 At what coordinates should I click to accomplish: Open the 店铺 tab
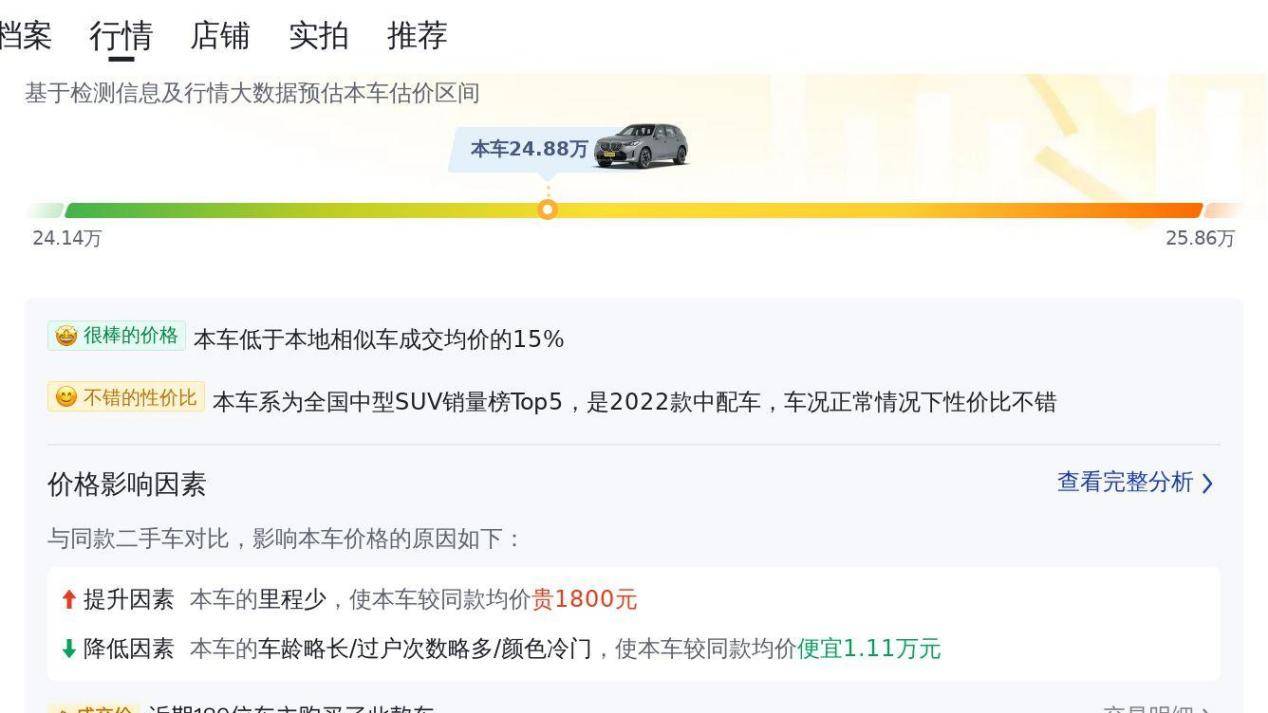tap(220, 36)
